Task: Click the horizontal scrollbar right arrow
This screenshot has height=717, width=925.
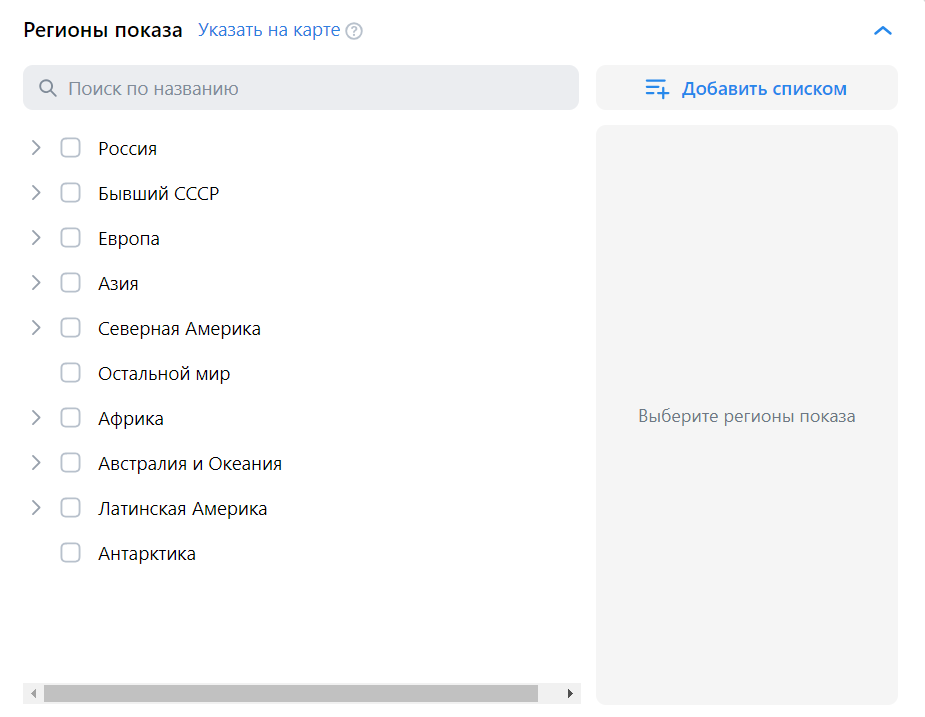Action: click(x=570, y=693)
